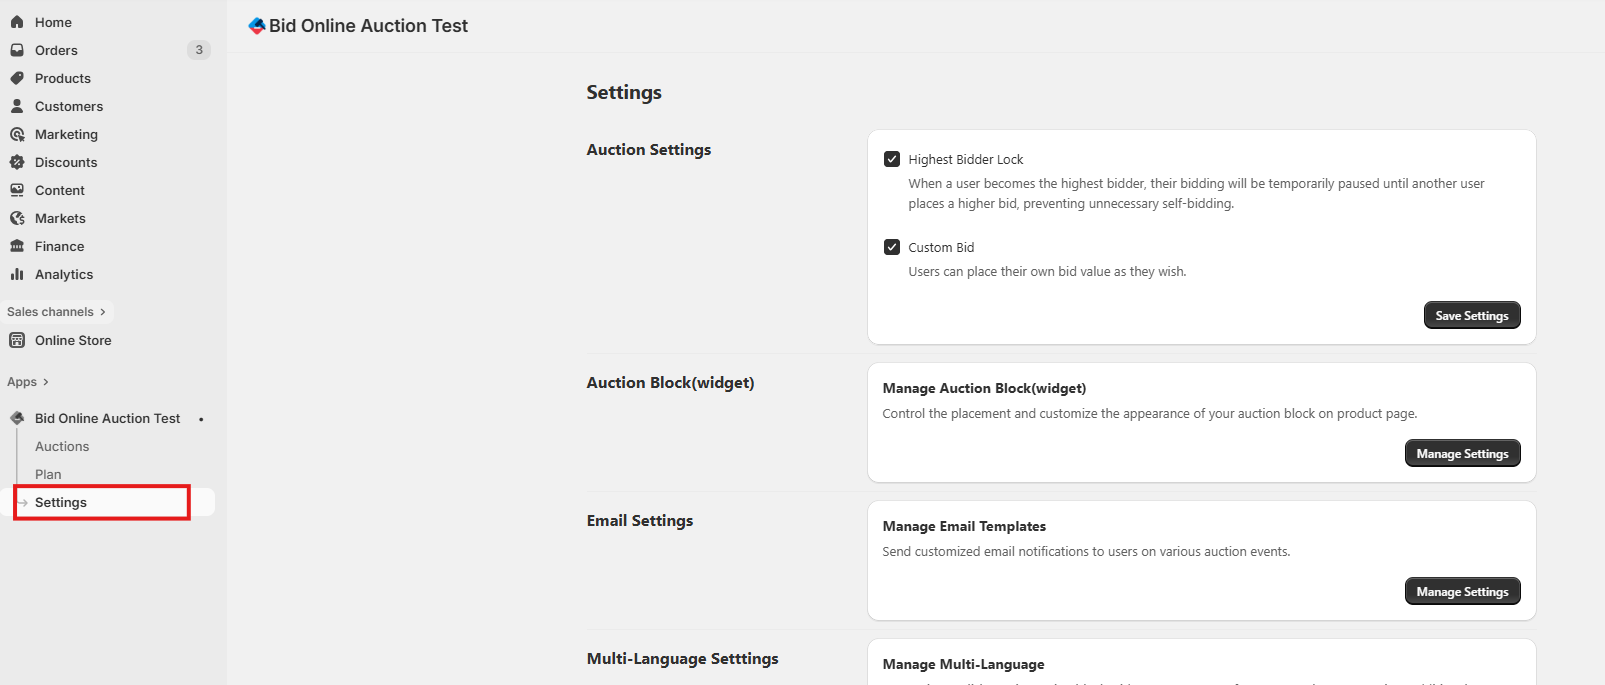
Task: Click the Discounts badge icon
Action: [x=17, y=162]
